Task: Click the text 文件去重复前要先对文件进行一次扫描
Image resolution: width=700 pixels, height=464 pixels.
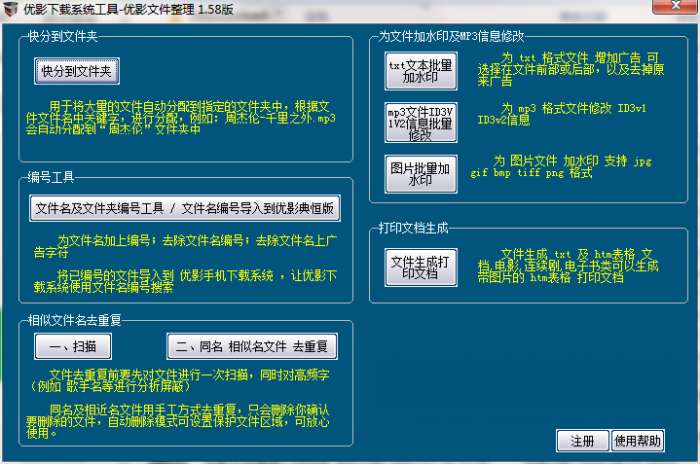Action: click(x=148, y=375)
